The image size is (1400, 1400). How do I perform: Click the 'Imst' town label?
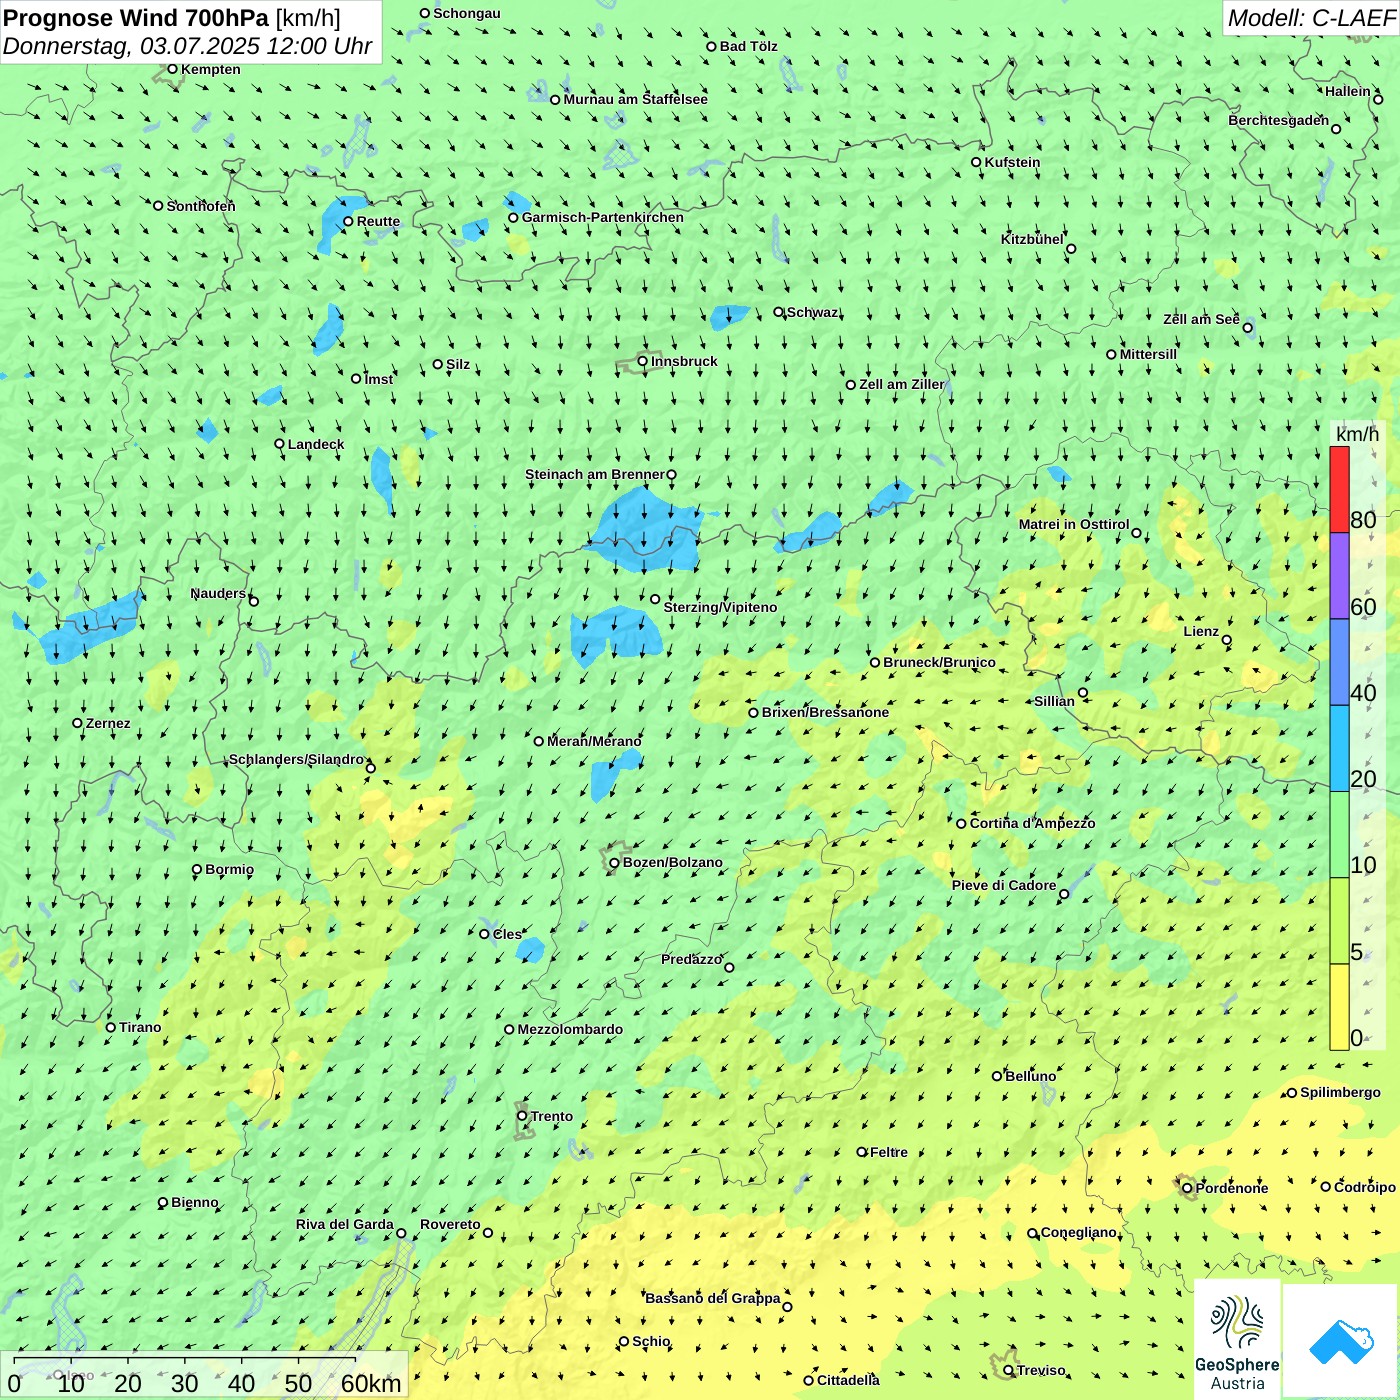(x=379, y=379)
